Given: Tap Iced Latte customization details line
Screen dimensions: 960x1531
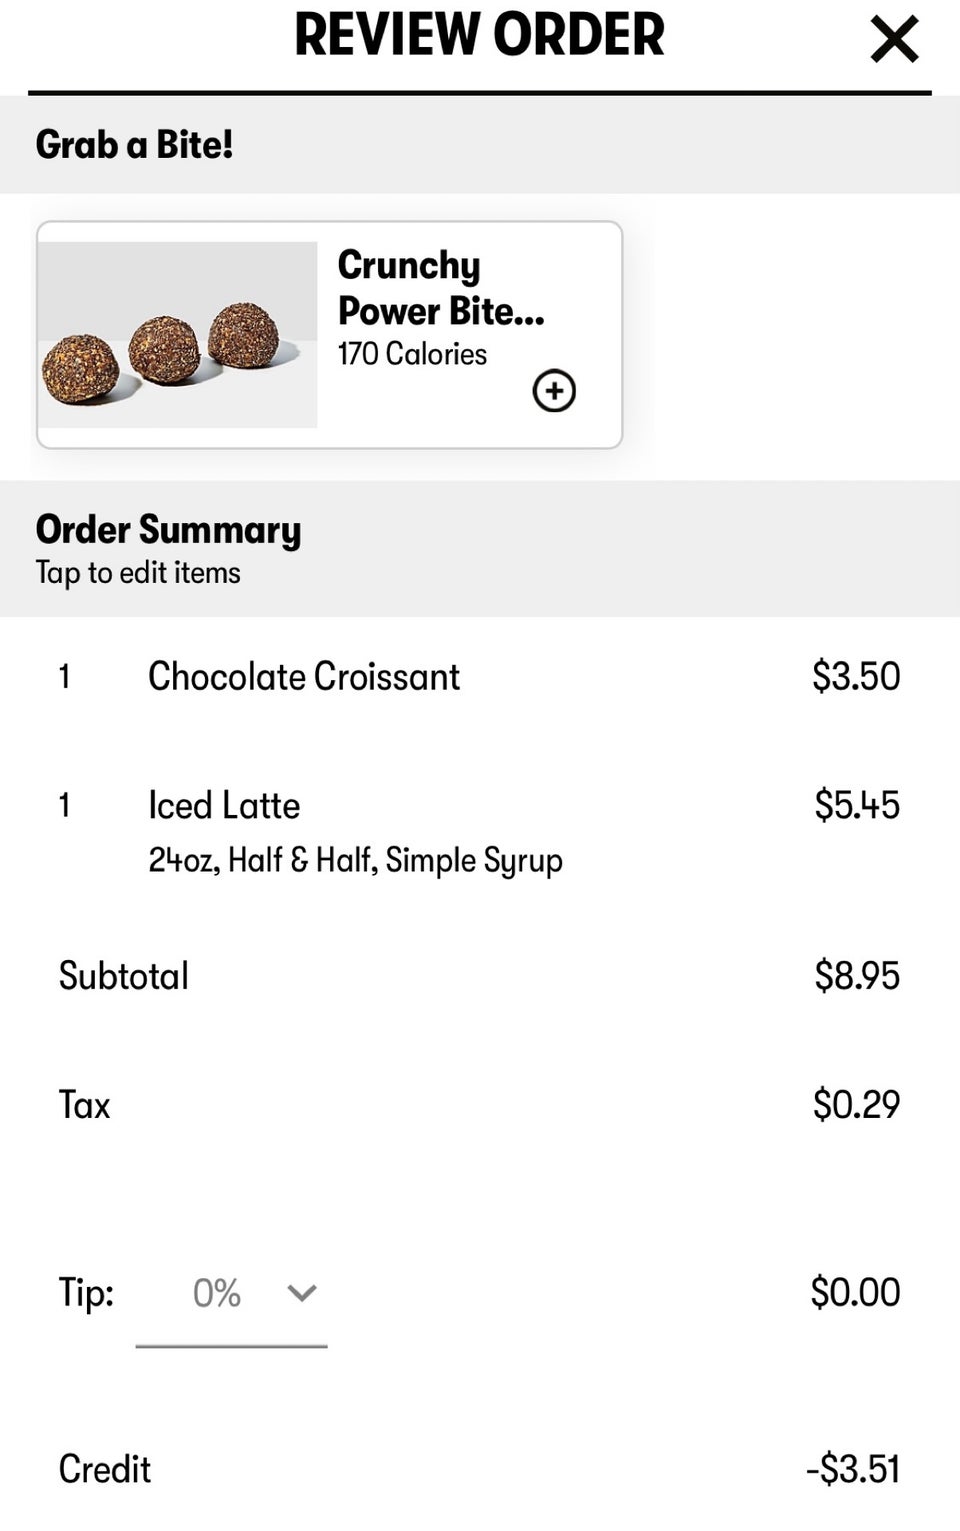Looking at the screenshot, I should (355, 860).
